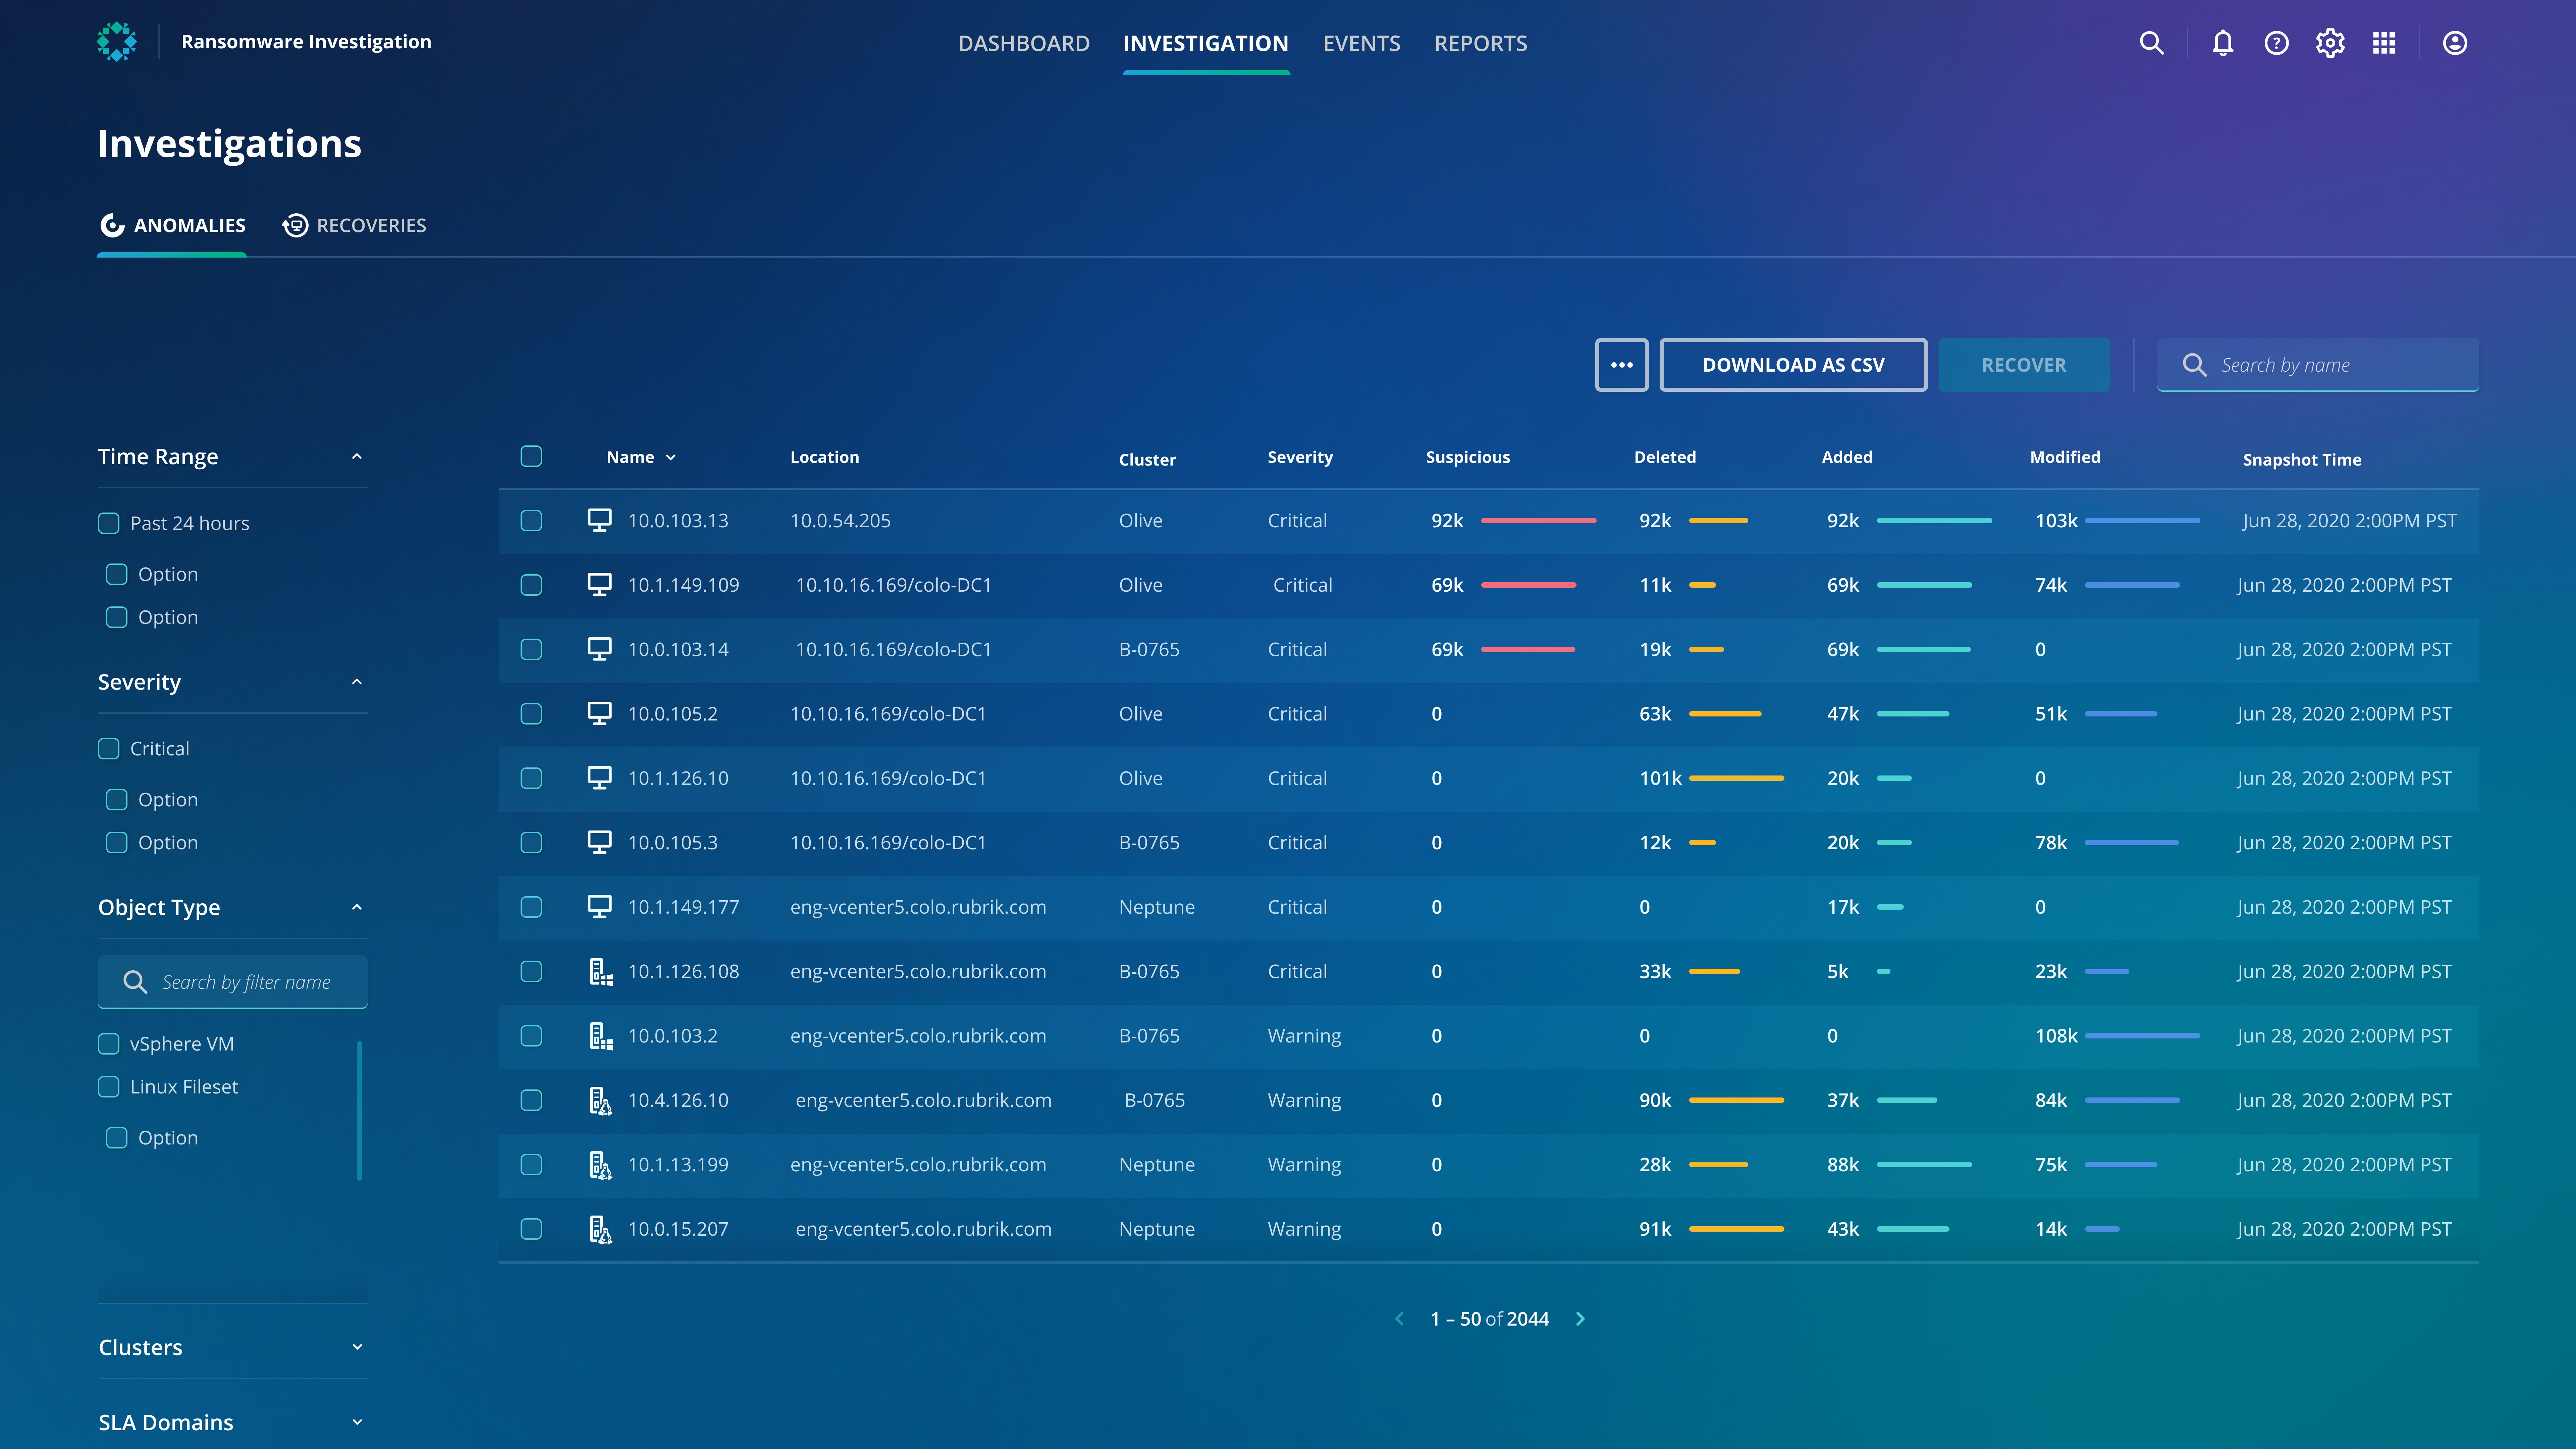Check the row for 10.1.149.109
This screenshot has height=1449, width=2576.
click(531, 585)
